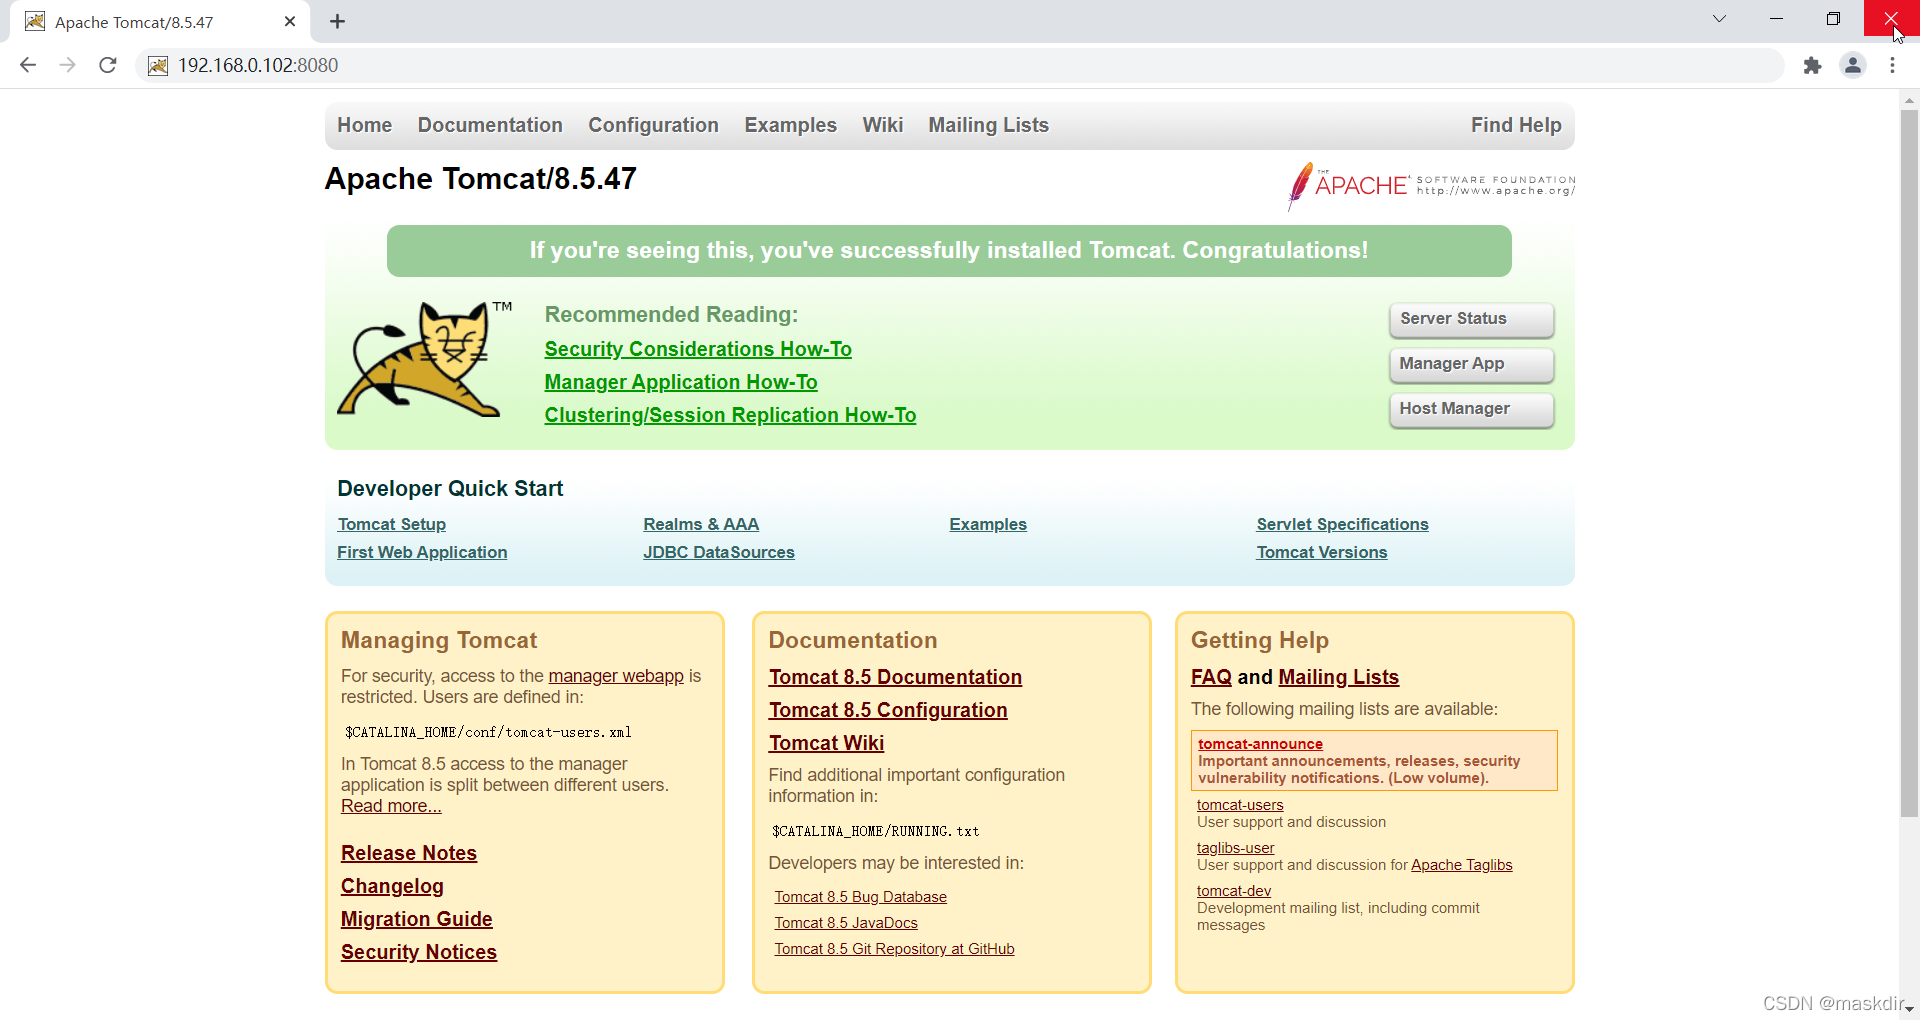Open the Realms & AAA link
This screenshot has height=1020, width=1920.
[701, 524]
